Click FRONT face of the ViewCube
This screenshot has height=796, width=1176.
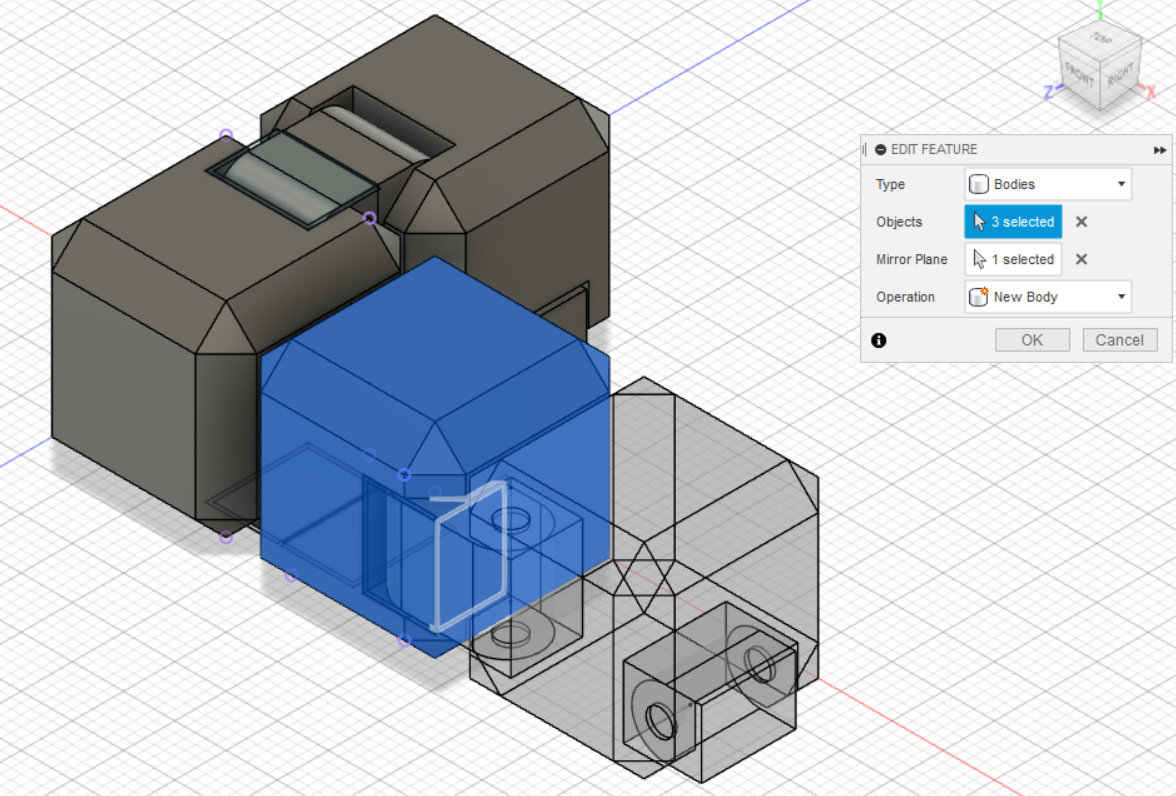coord(1078,73)
